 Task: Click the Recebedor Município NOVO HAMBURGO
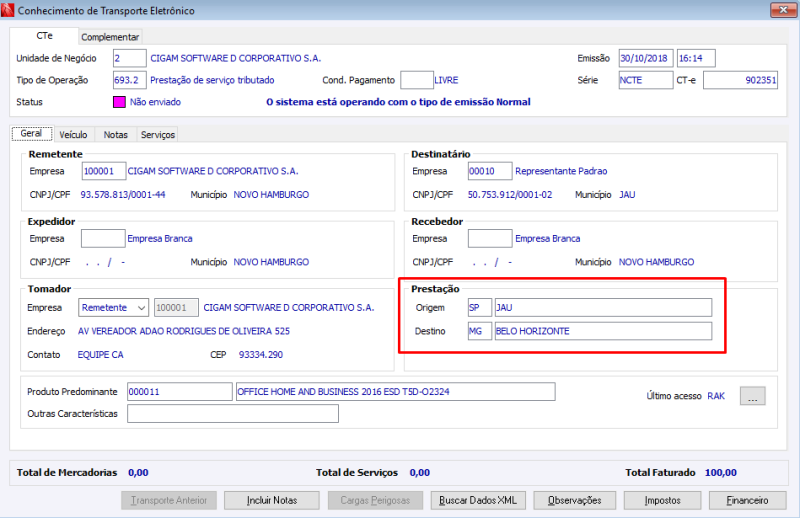(657, 262)
